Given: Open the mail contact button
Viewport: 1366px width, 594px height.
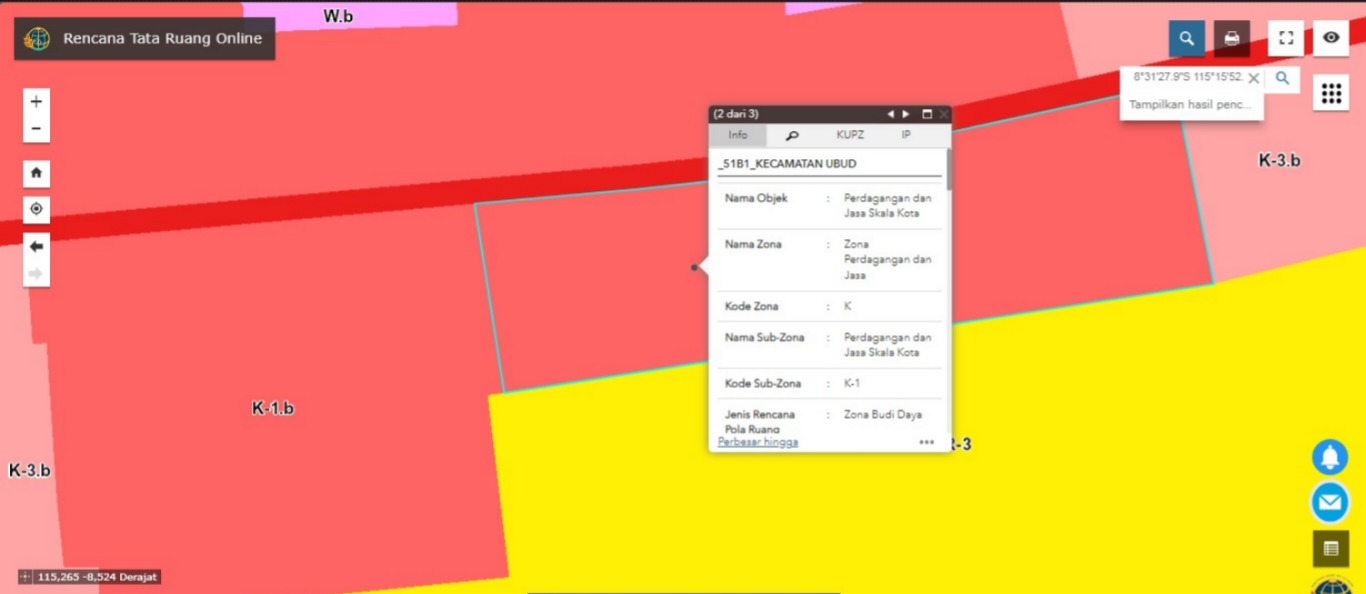Looking at the screenshot, I should tap(1329, 502).
